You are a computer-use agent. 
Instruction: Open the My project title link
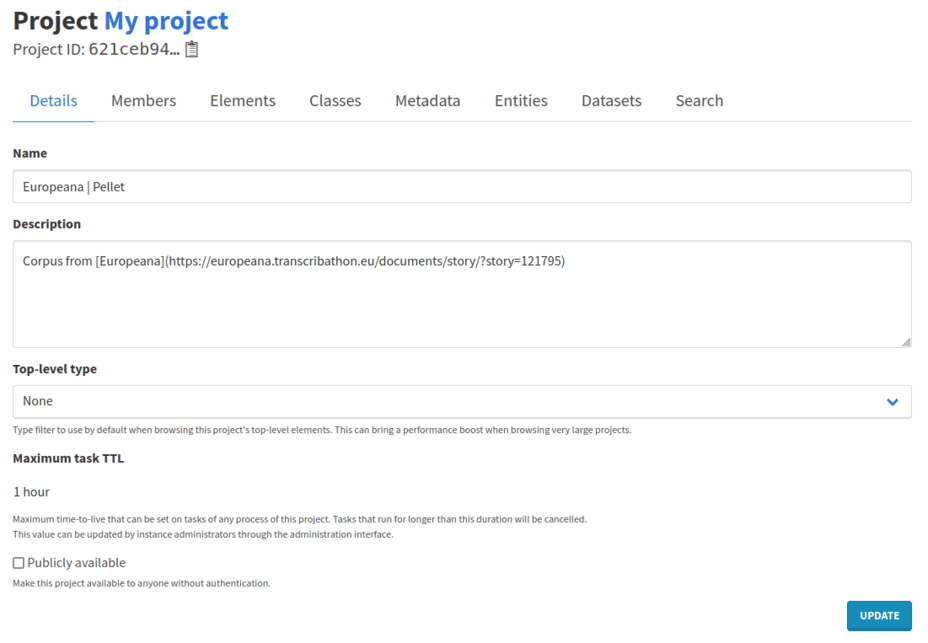[166, 21]
